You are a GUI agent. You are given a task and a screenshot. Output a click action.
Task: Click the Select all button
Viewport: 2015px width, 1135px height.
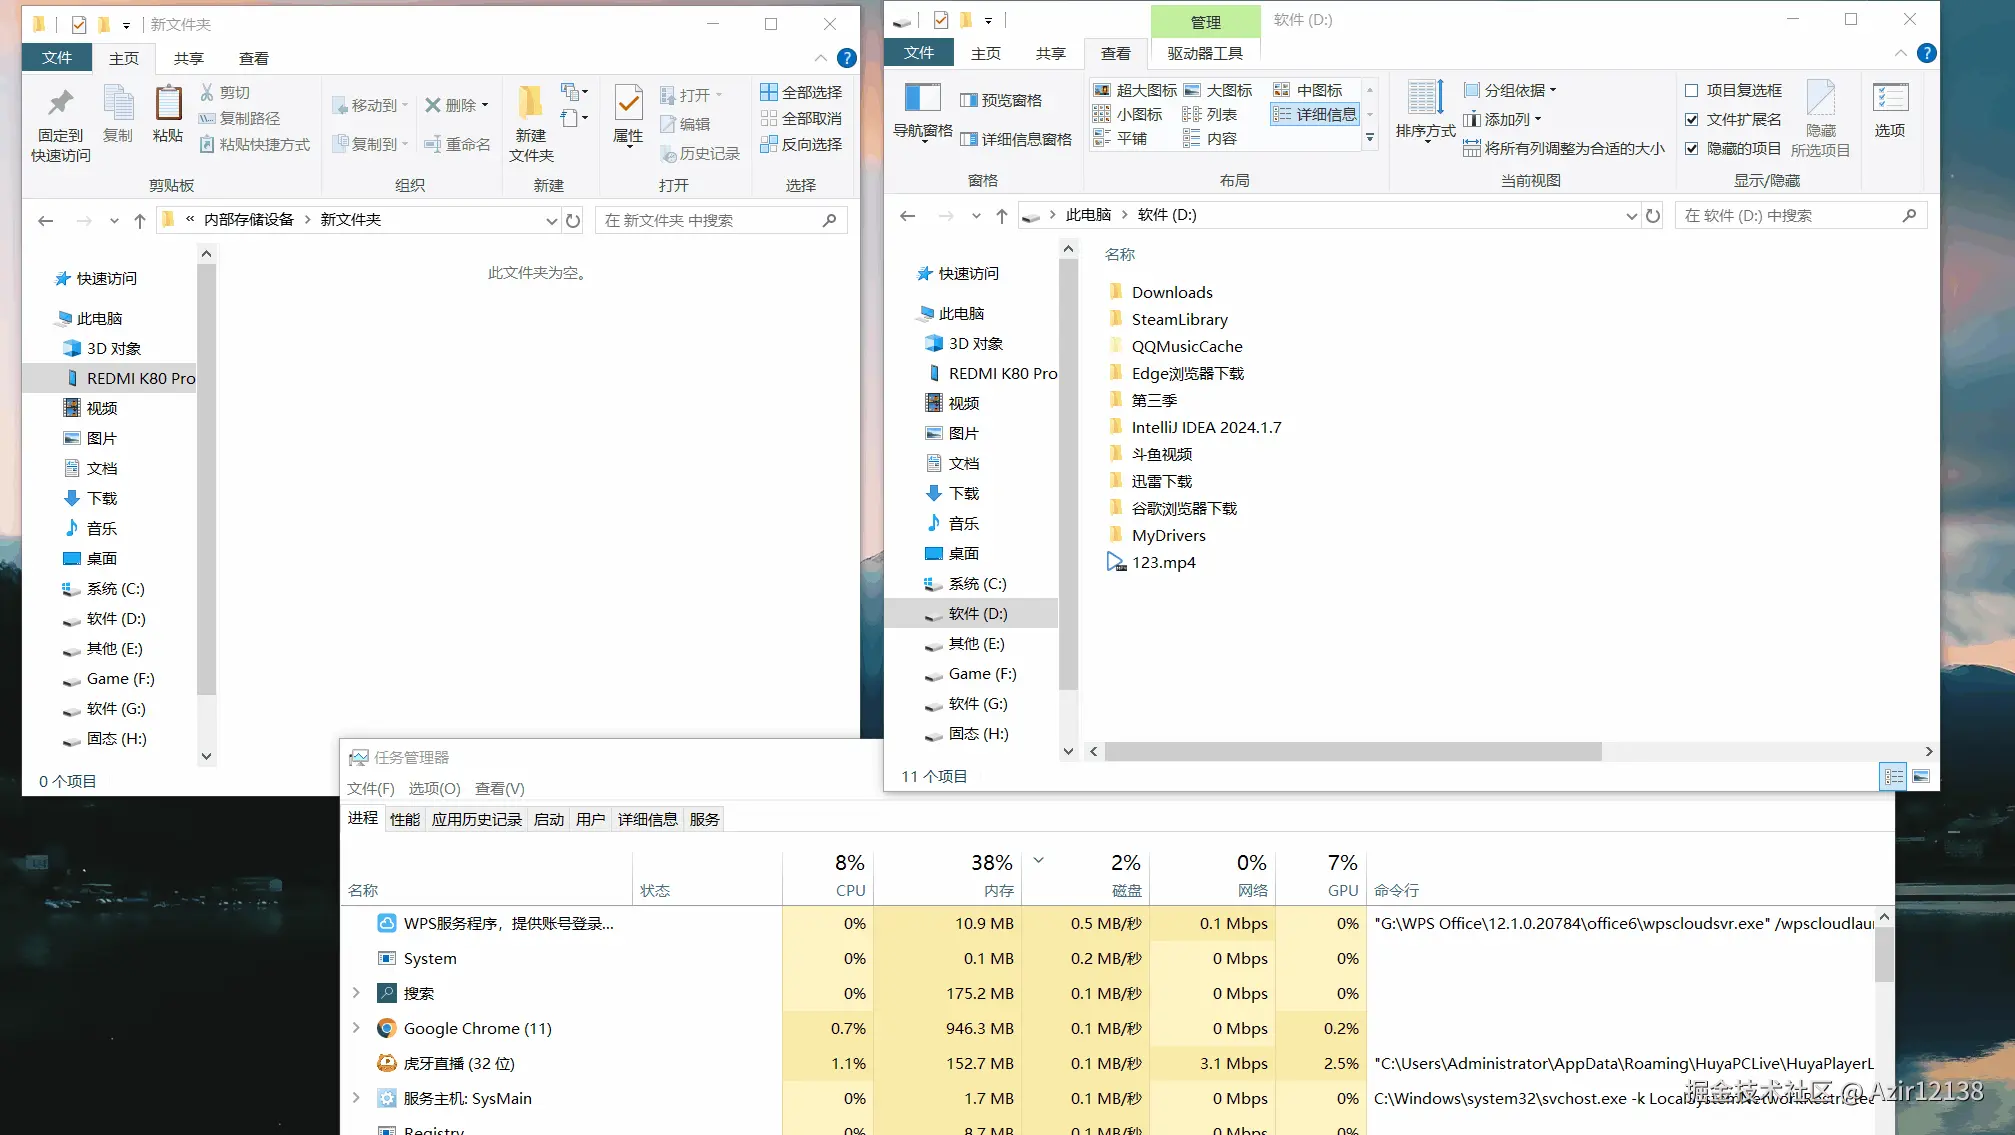[x=801, y=92]
